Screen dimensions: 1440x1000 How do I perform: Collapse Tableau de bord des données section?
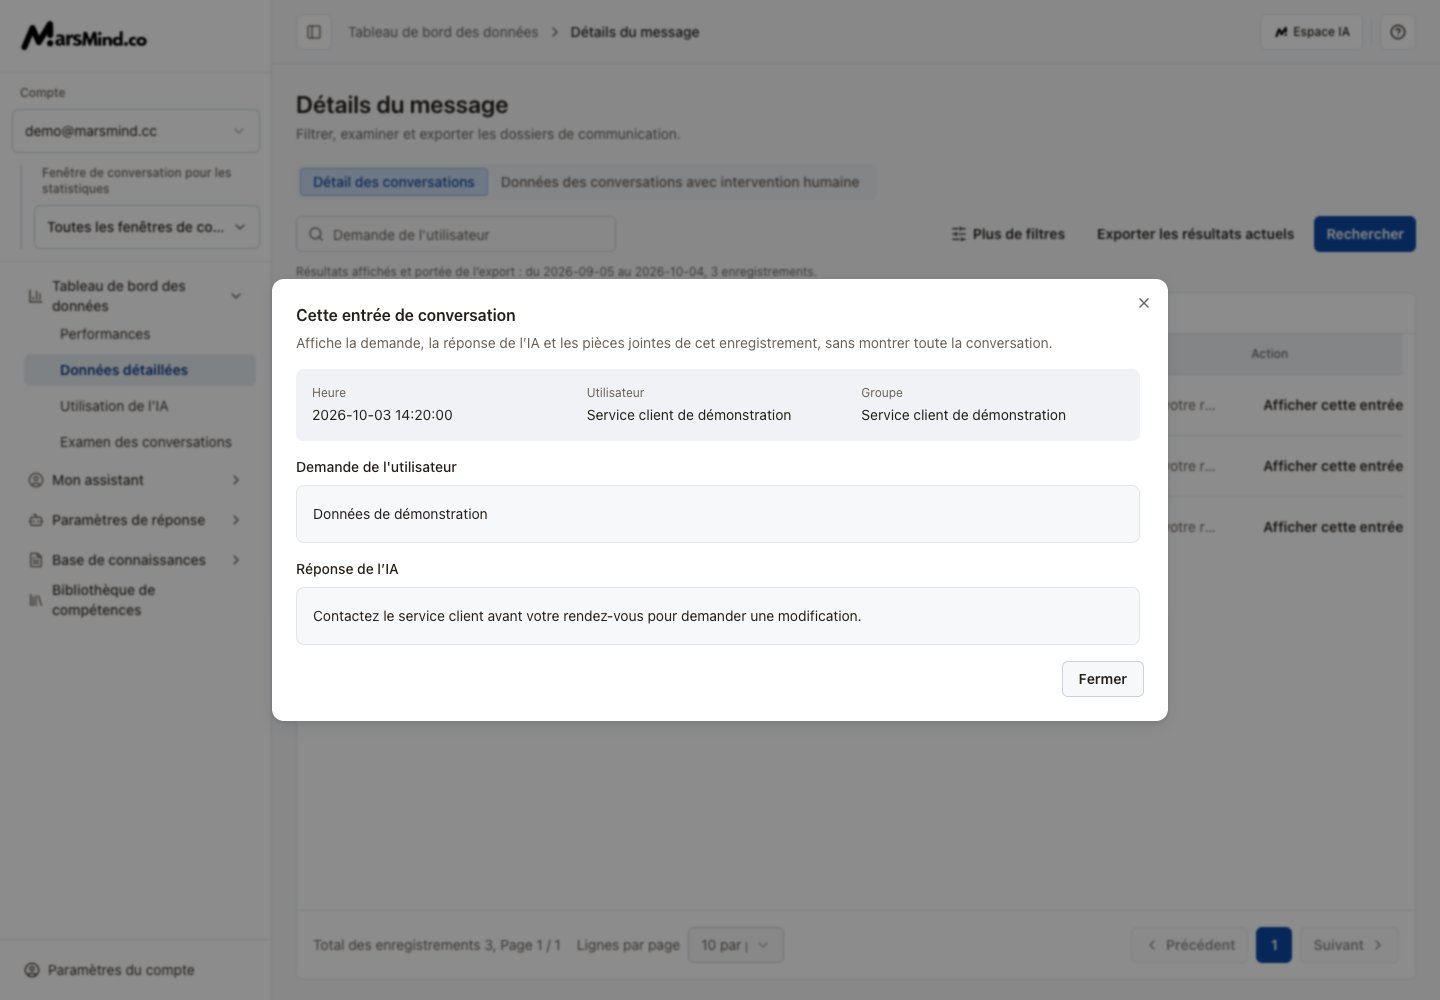tap(236, 296)
